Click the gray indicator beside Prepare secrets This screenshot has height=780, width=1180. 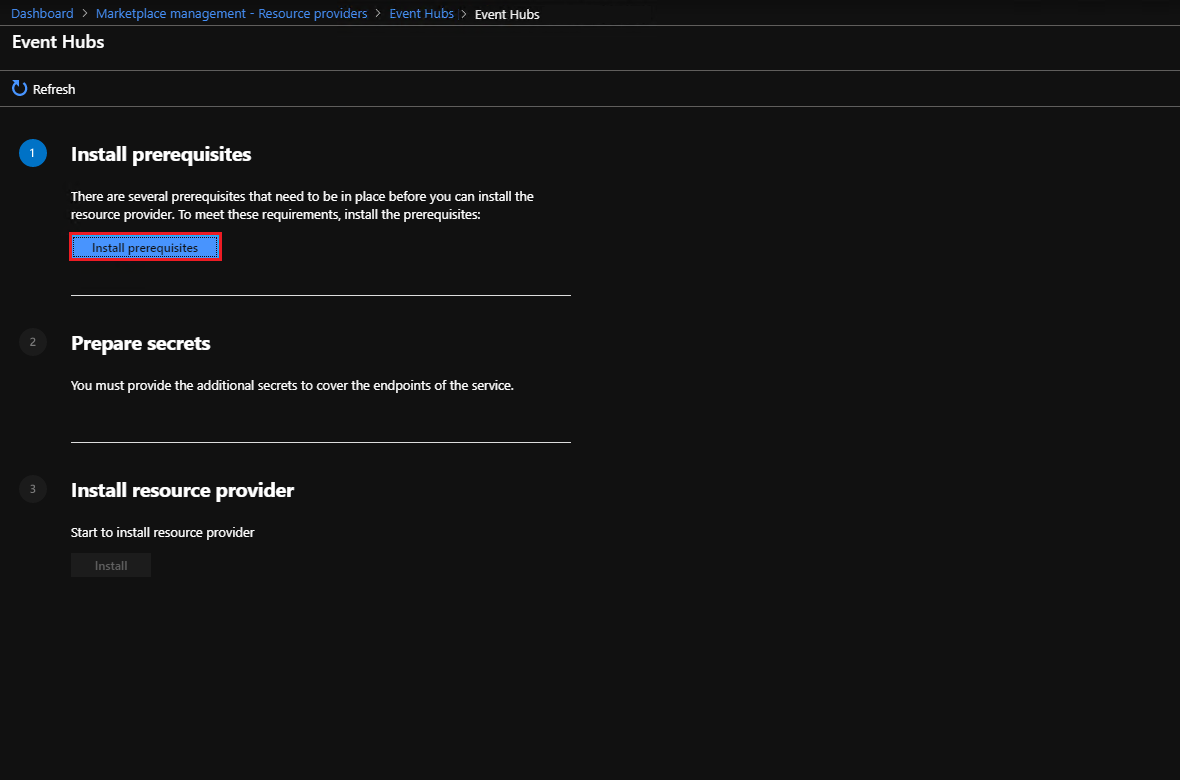click(32, 342)
